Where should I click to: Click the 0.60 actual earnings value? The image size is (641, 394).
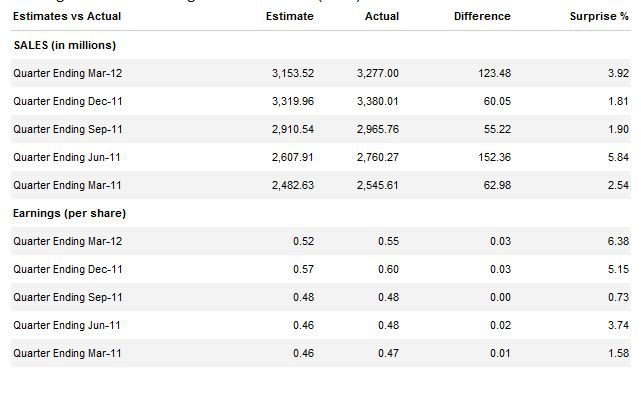tap(388, 269)
